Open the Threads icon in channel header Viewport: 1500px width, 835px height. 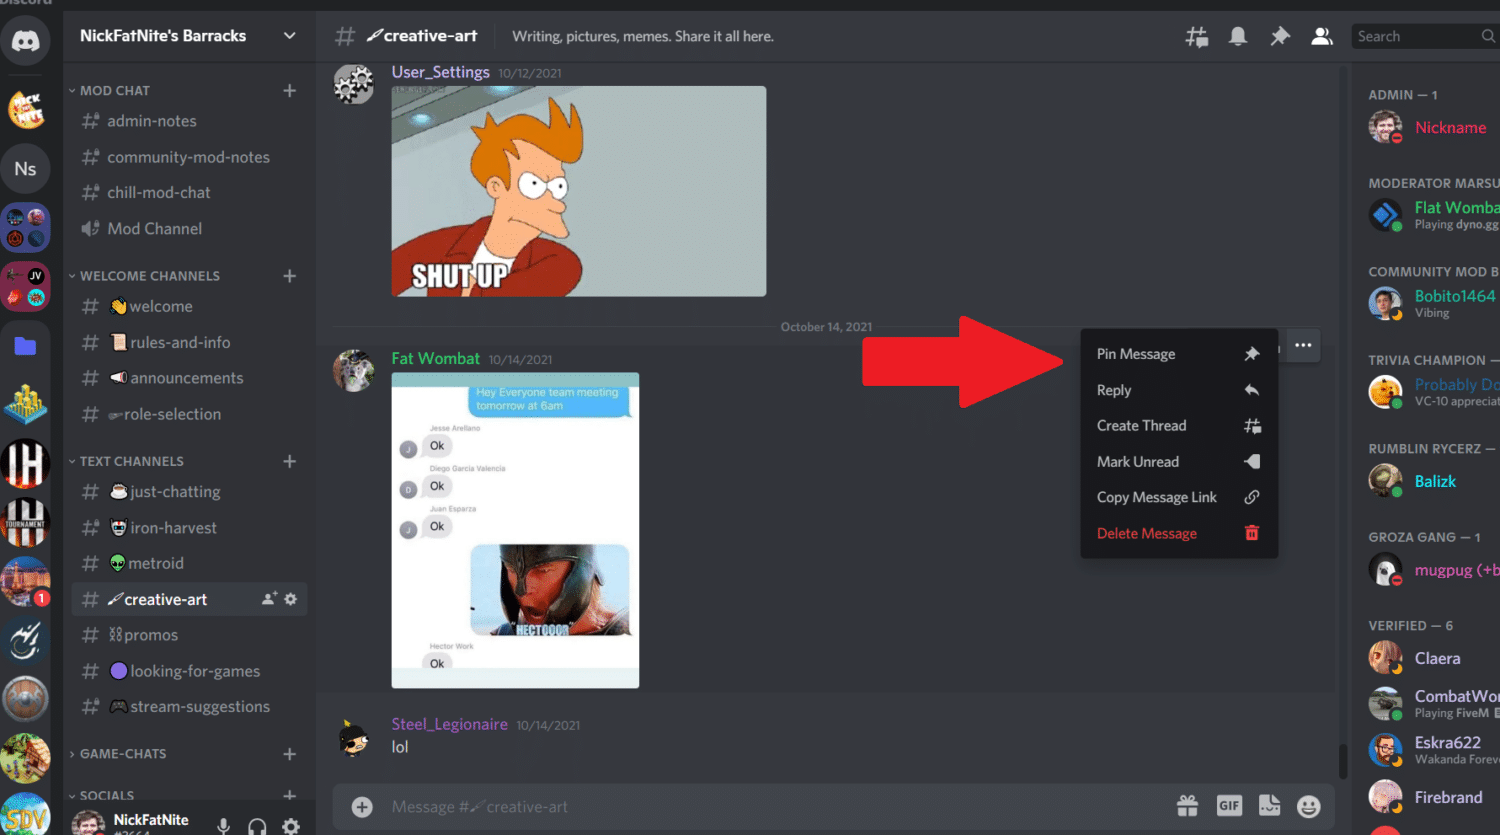1196,37
